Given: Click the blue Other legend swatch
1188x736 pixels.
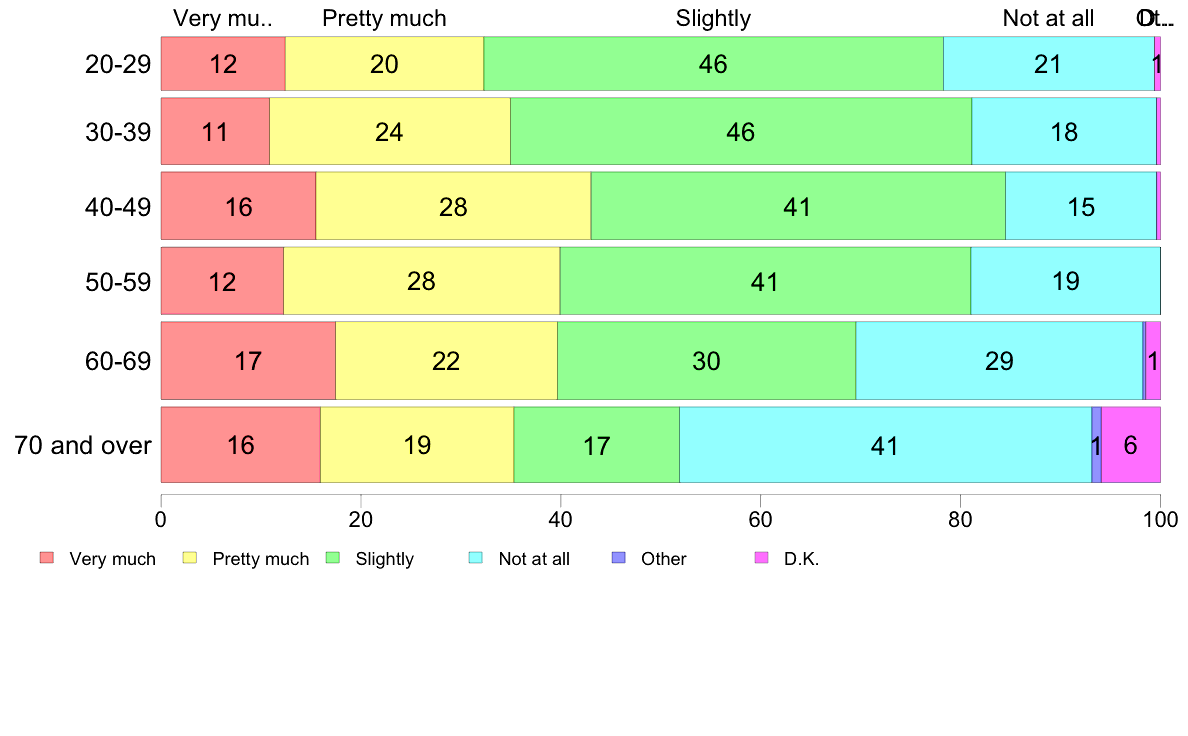Looking at the screenshot, I should pyautogui.click(x=618, y=558).
